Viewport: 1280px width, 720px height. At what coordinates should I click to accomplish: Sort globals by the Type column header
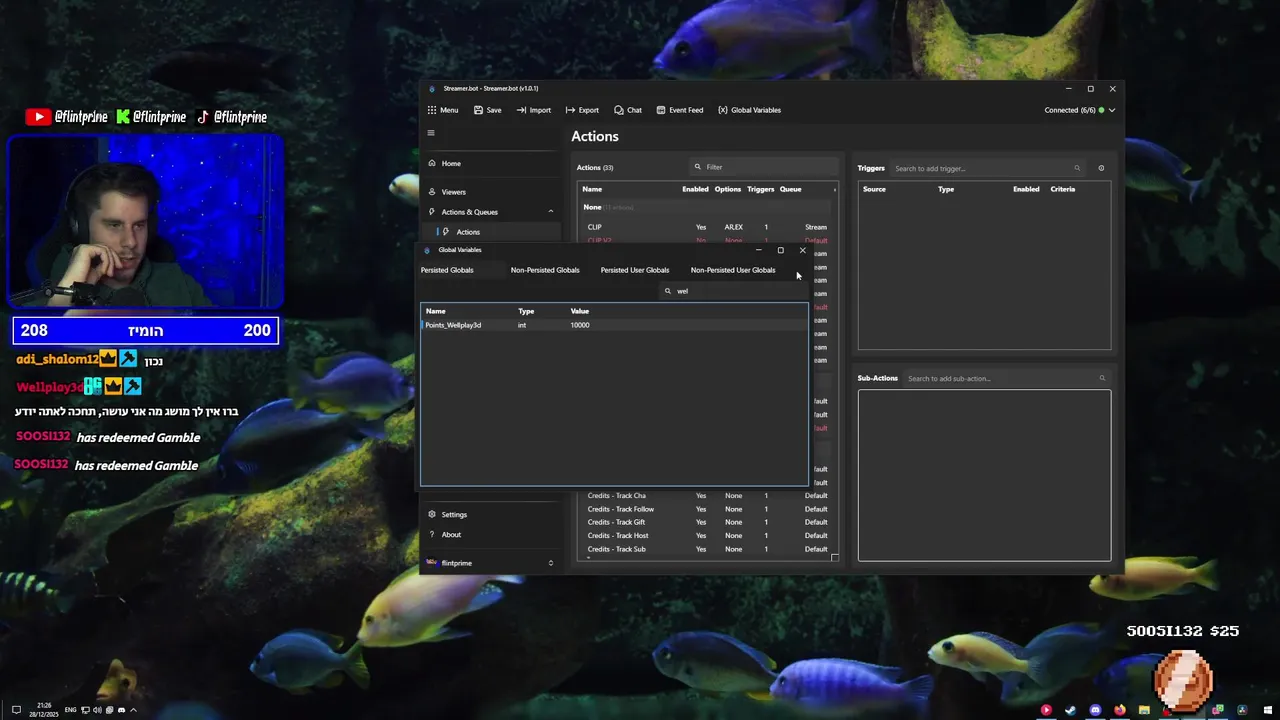click(x=526, y=311)
